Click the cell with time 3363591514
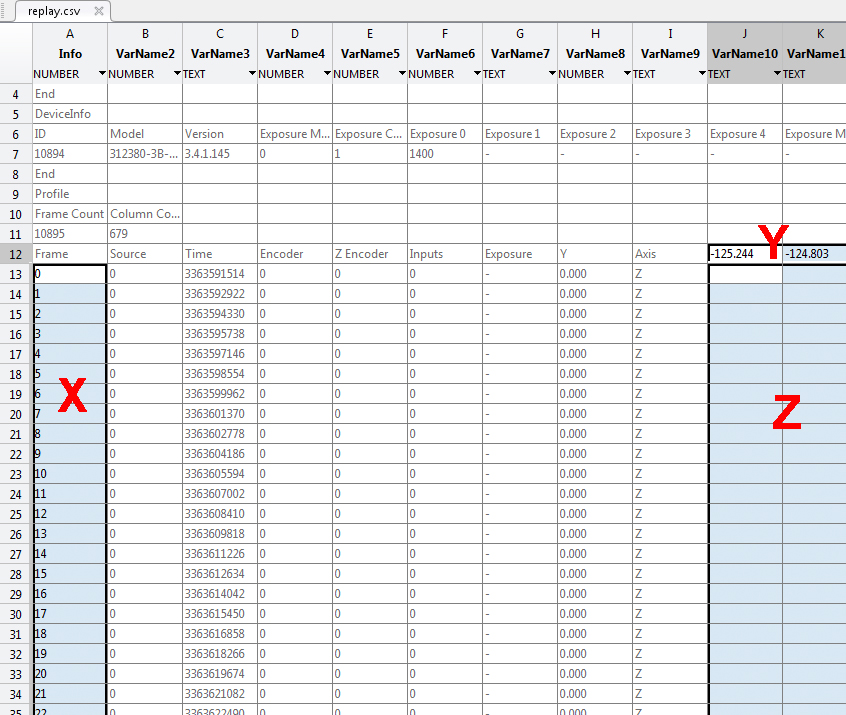The image size is (846, 715). (219, 274)
